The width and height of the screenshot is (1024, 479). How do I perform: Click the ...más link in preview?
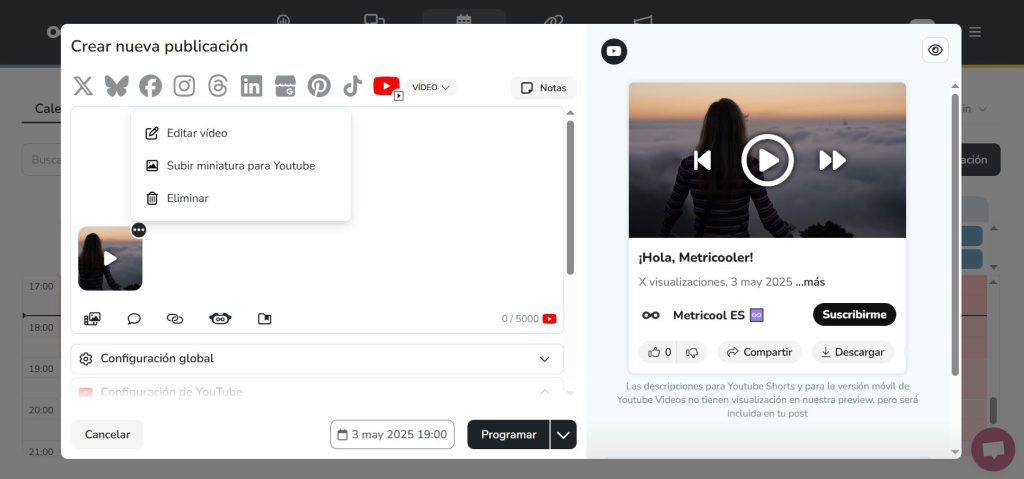point(810,282)
